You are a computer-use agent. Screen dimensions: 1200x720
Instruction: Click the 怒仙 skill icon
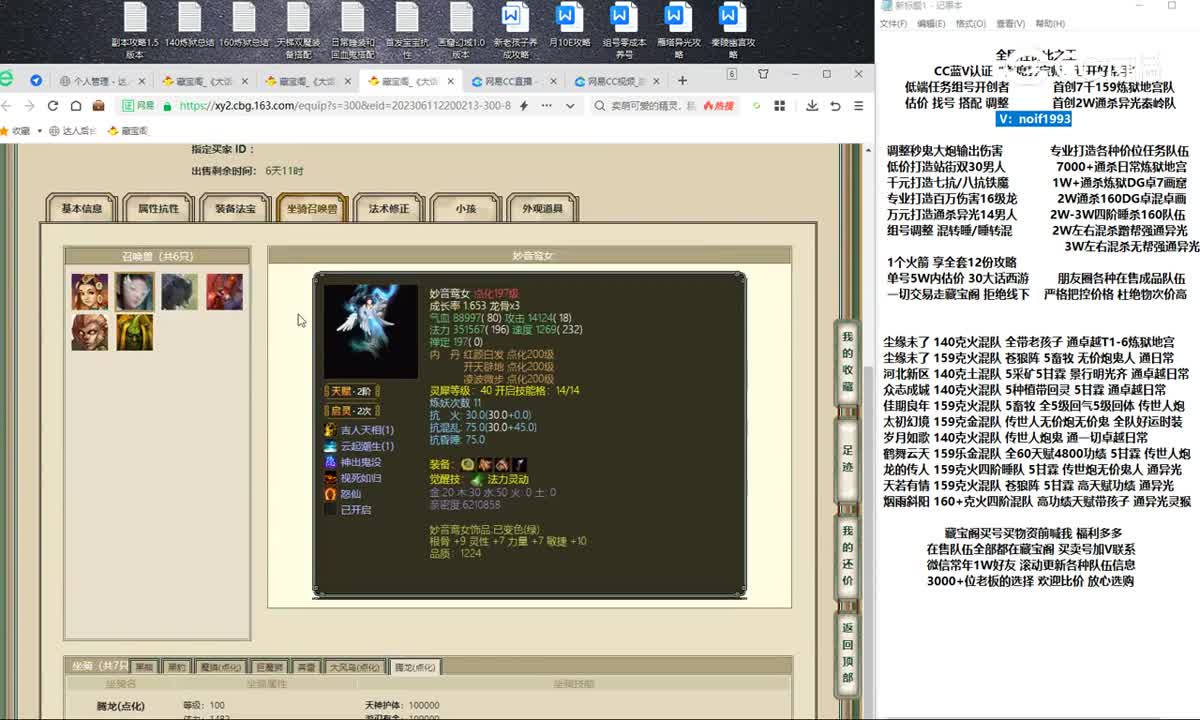click(331, 493)
